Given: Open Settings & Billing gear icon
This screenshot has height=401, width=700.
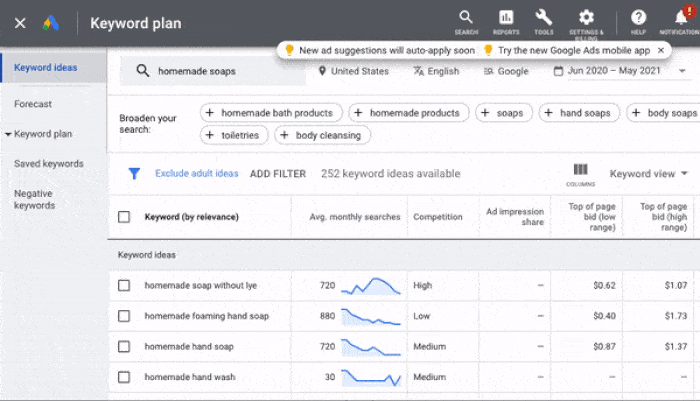Looking at the screenshot, I should pyautogui.click(x=587, y=17).
